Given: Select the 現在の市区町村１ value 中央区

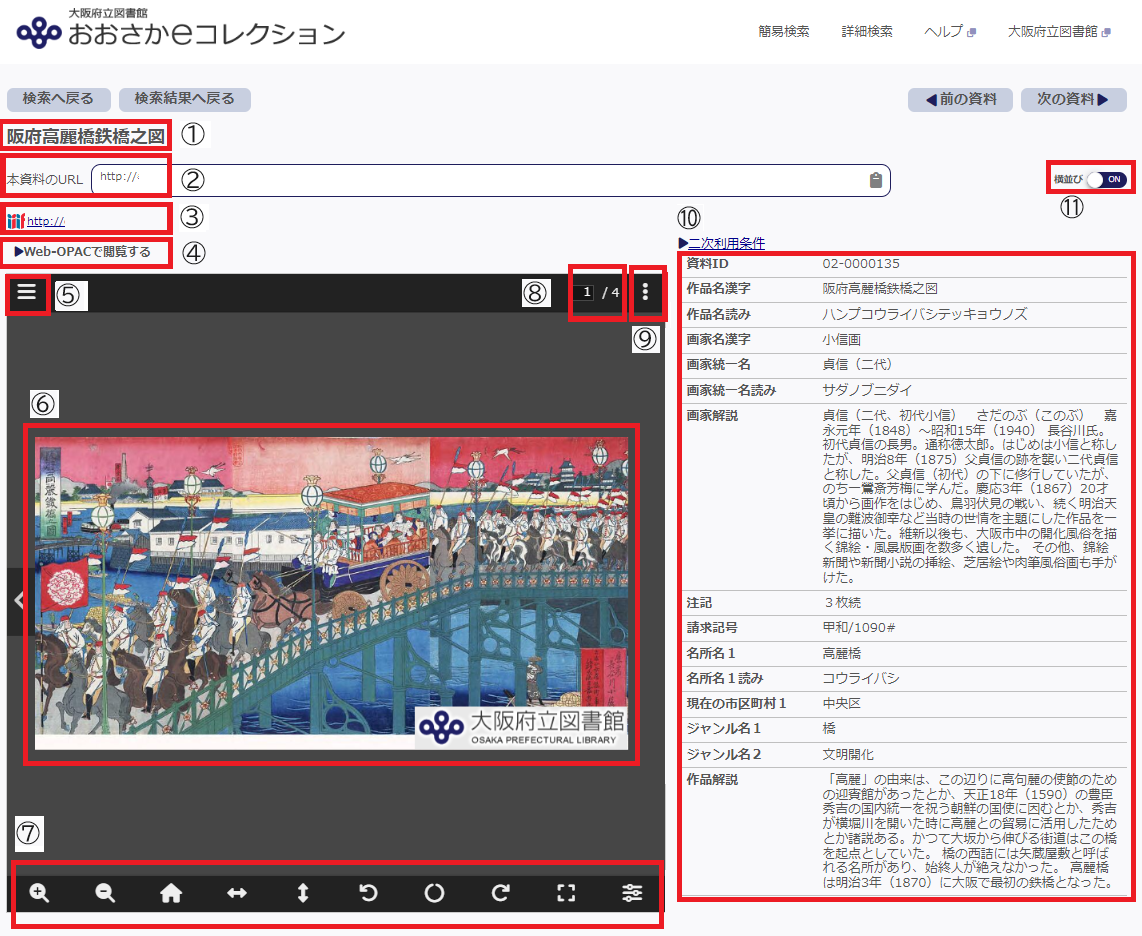Looking at the screenshot, I should (x=841, y=704).
